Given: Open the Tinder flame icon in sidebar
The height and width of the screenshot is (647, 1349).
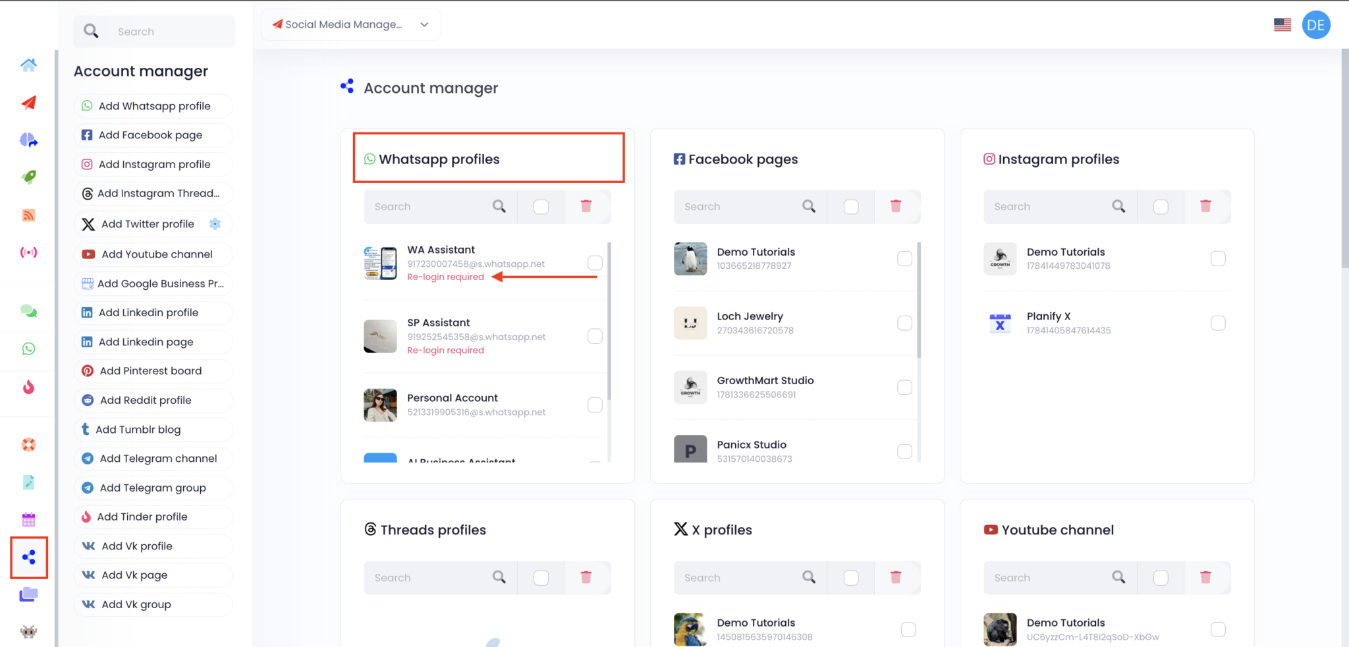Looking at the screenshot, I should [x=29, y=387].
